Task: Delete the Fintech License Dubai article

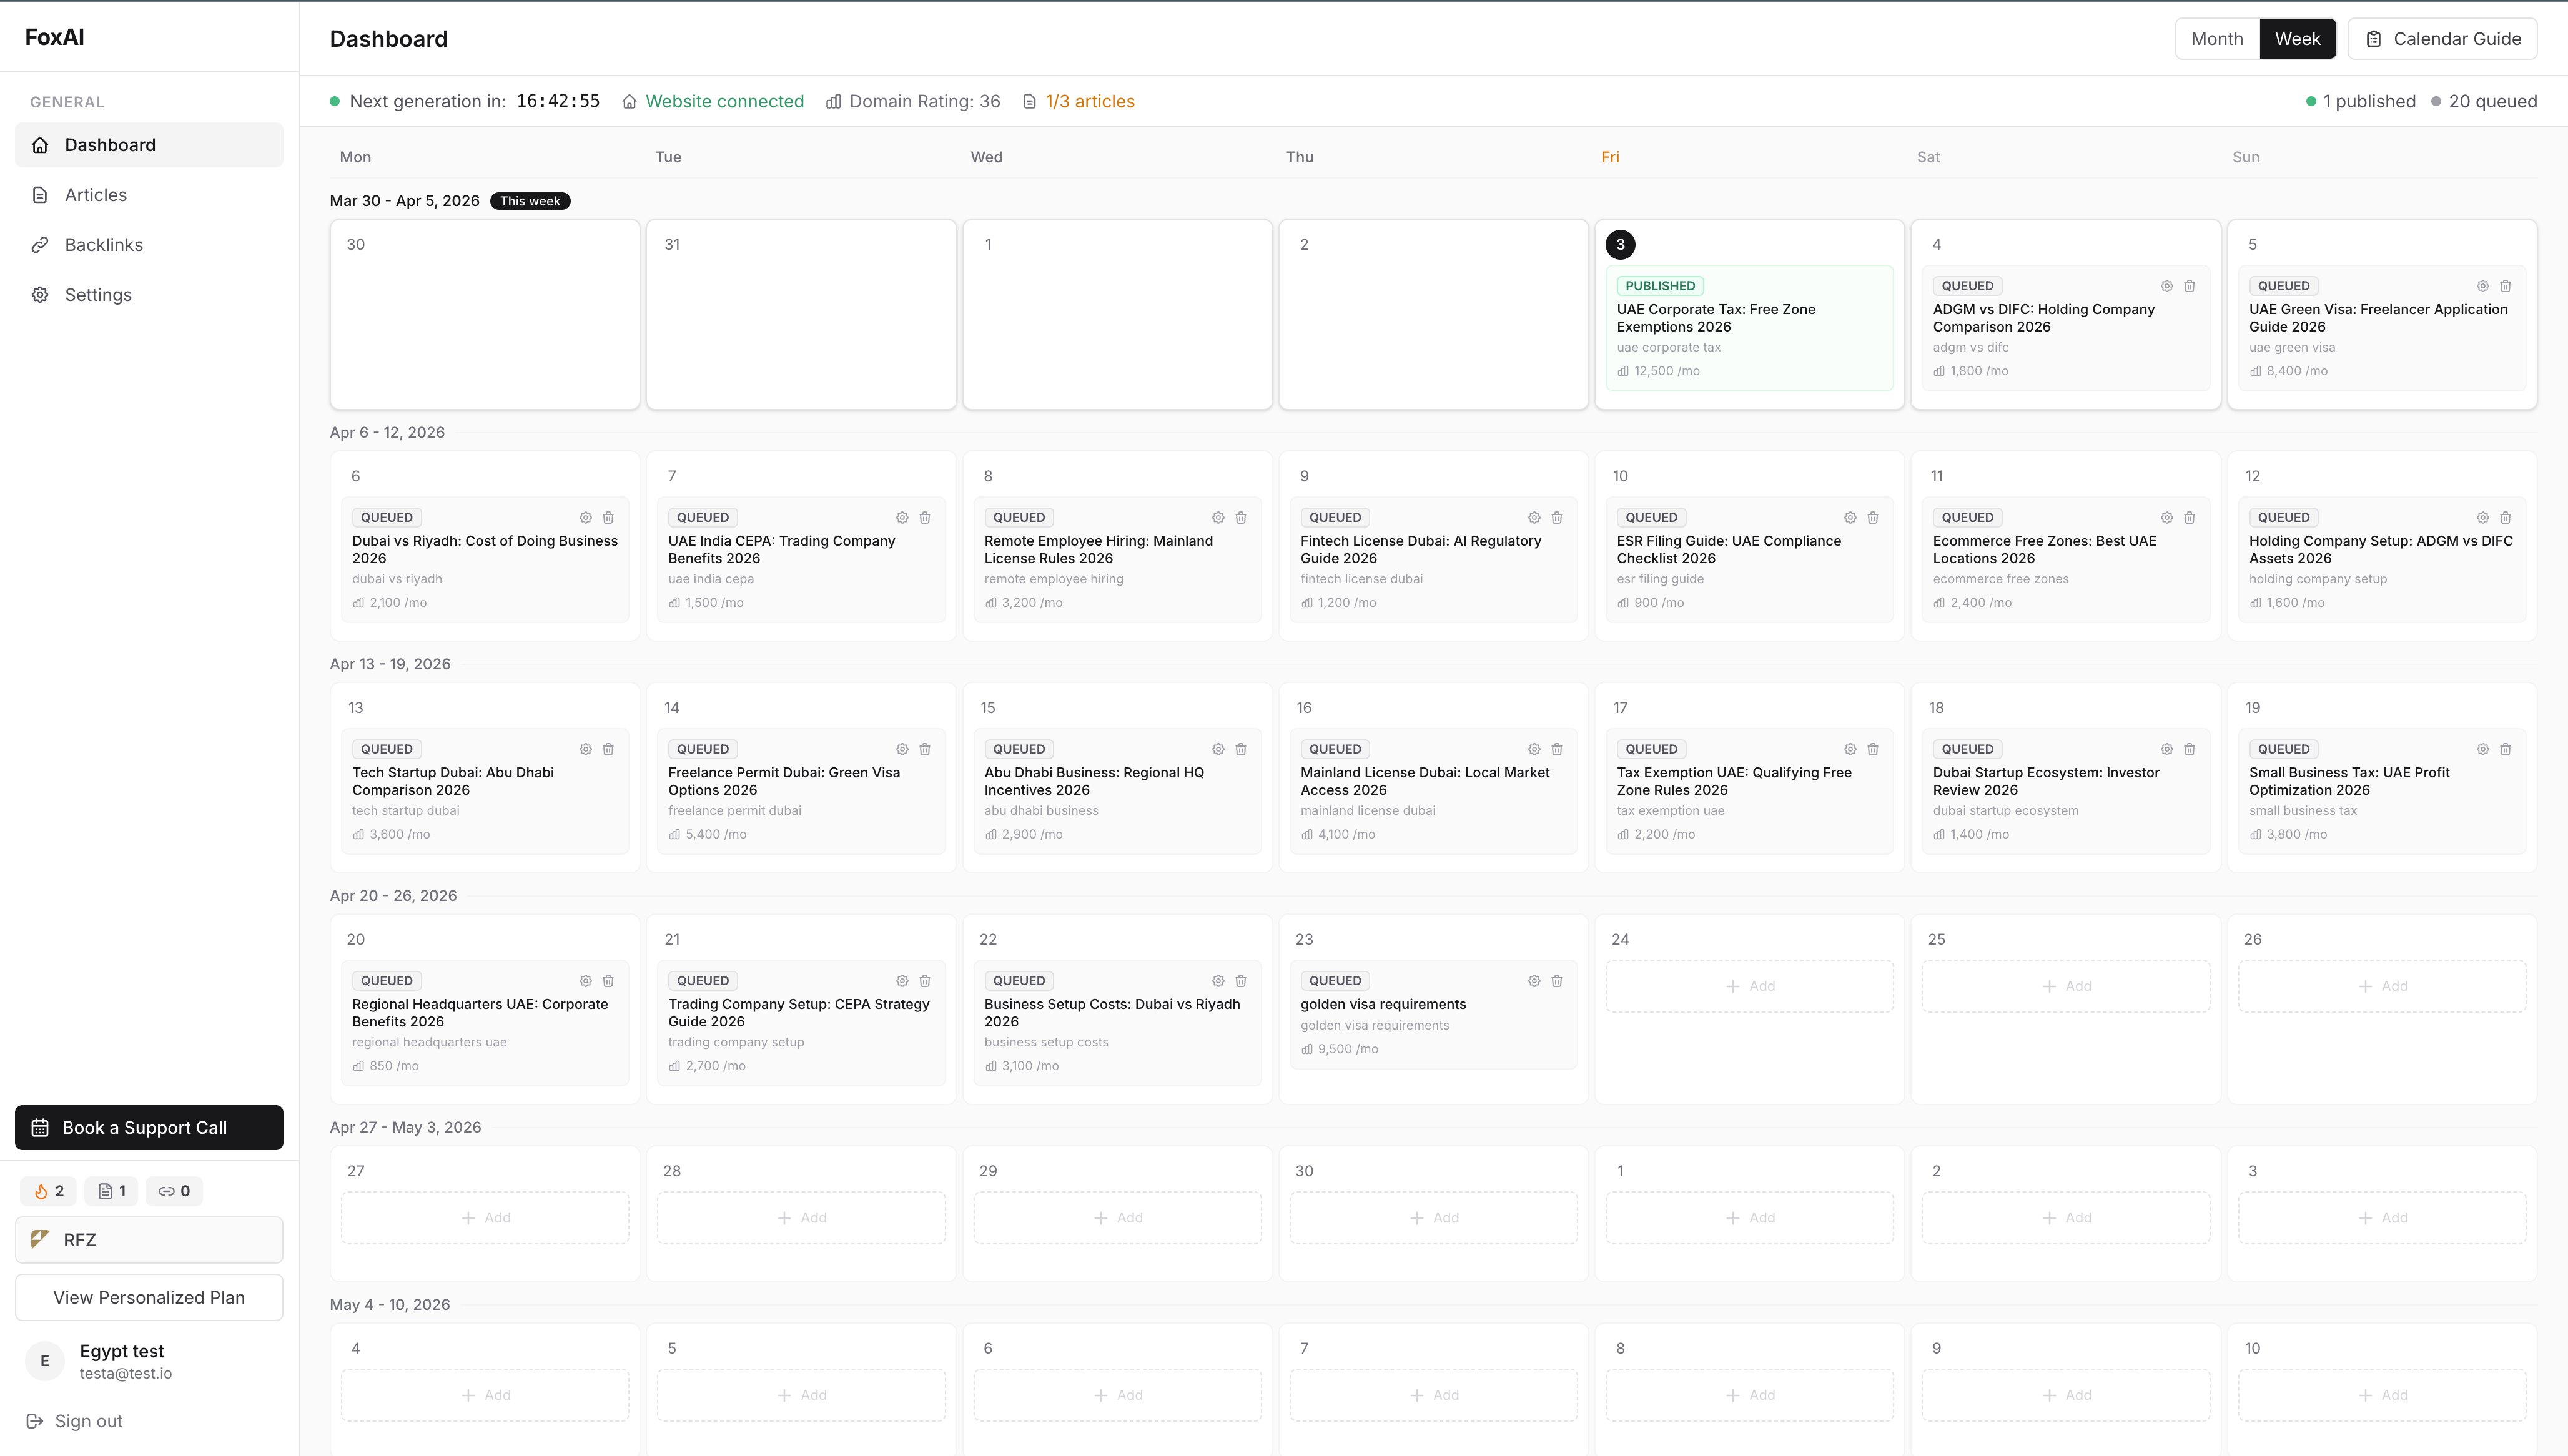Action: pos(1556,518)
